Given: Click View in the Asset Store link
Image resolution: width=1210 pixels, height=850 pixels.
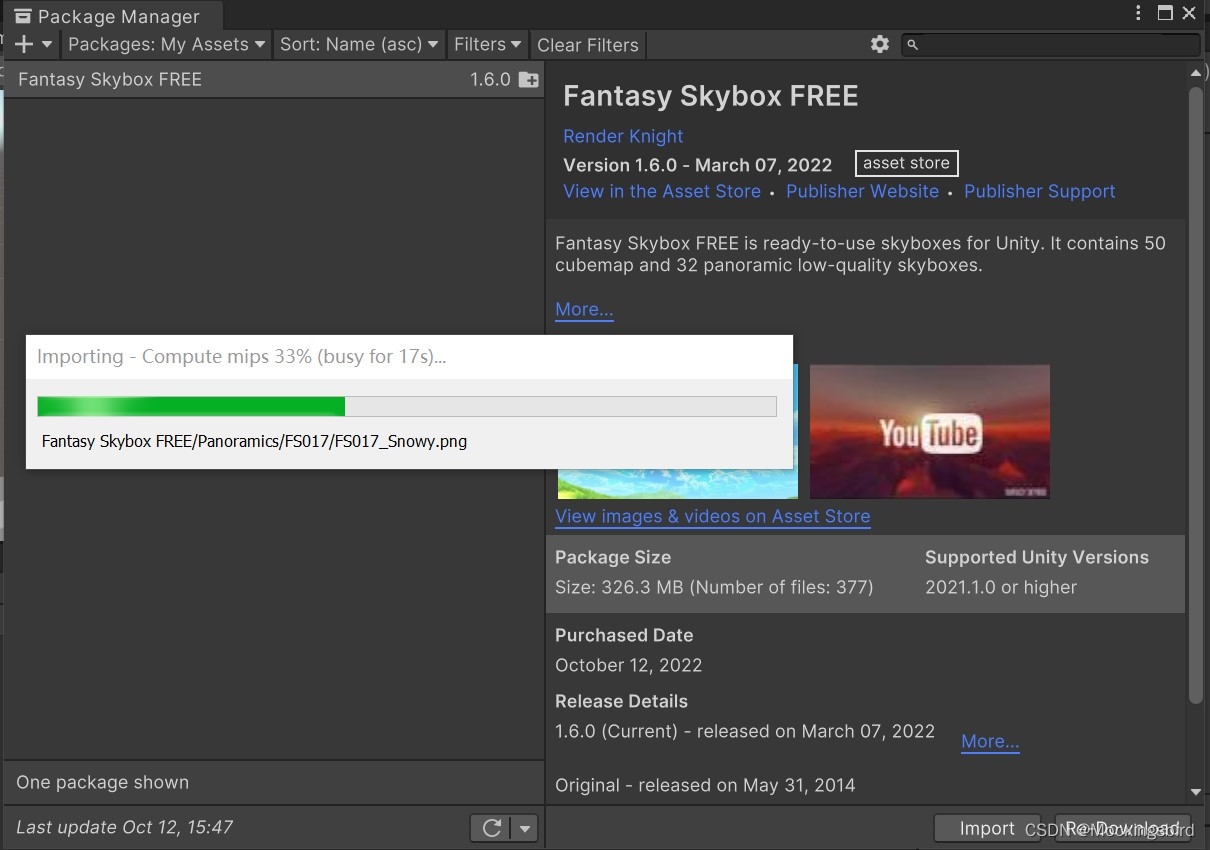Looking at the screenshot, I should (662, 191).
